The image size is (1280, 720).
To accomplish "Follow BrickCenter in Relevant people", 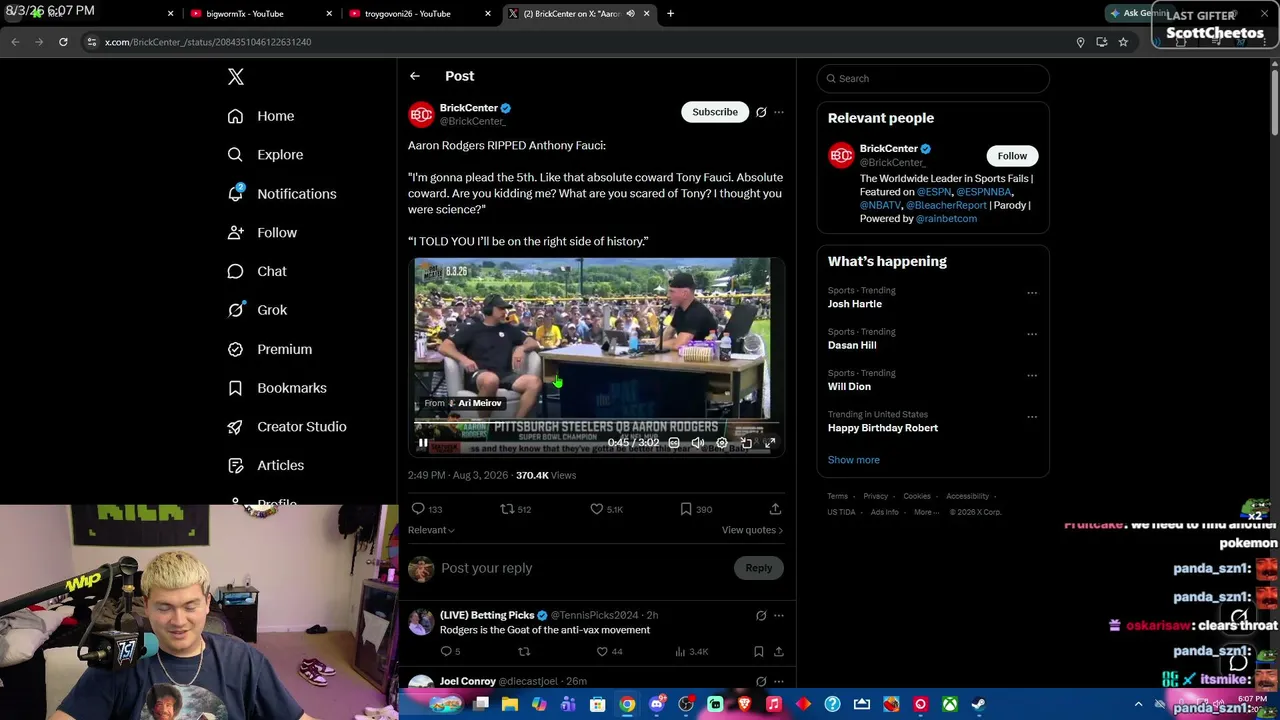I will click(x=1012, y=156).
